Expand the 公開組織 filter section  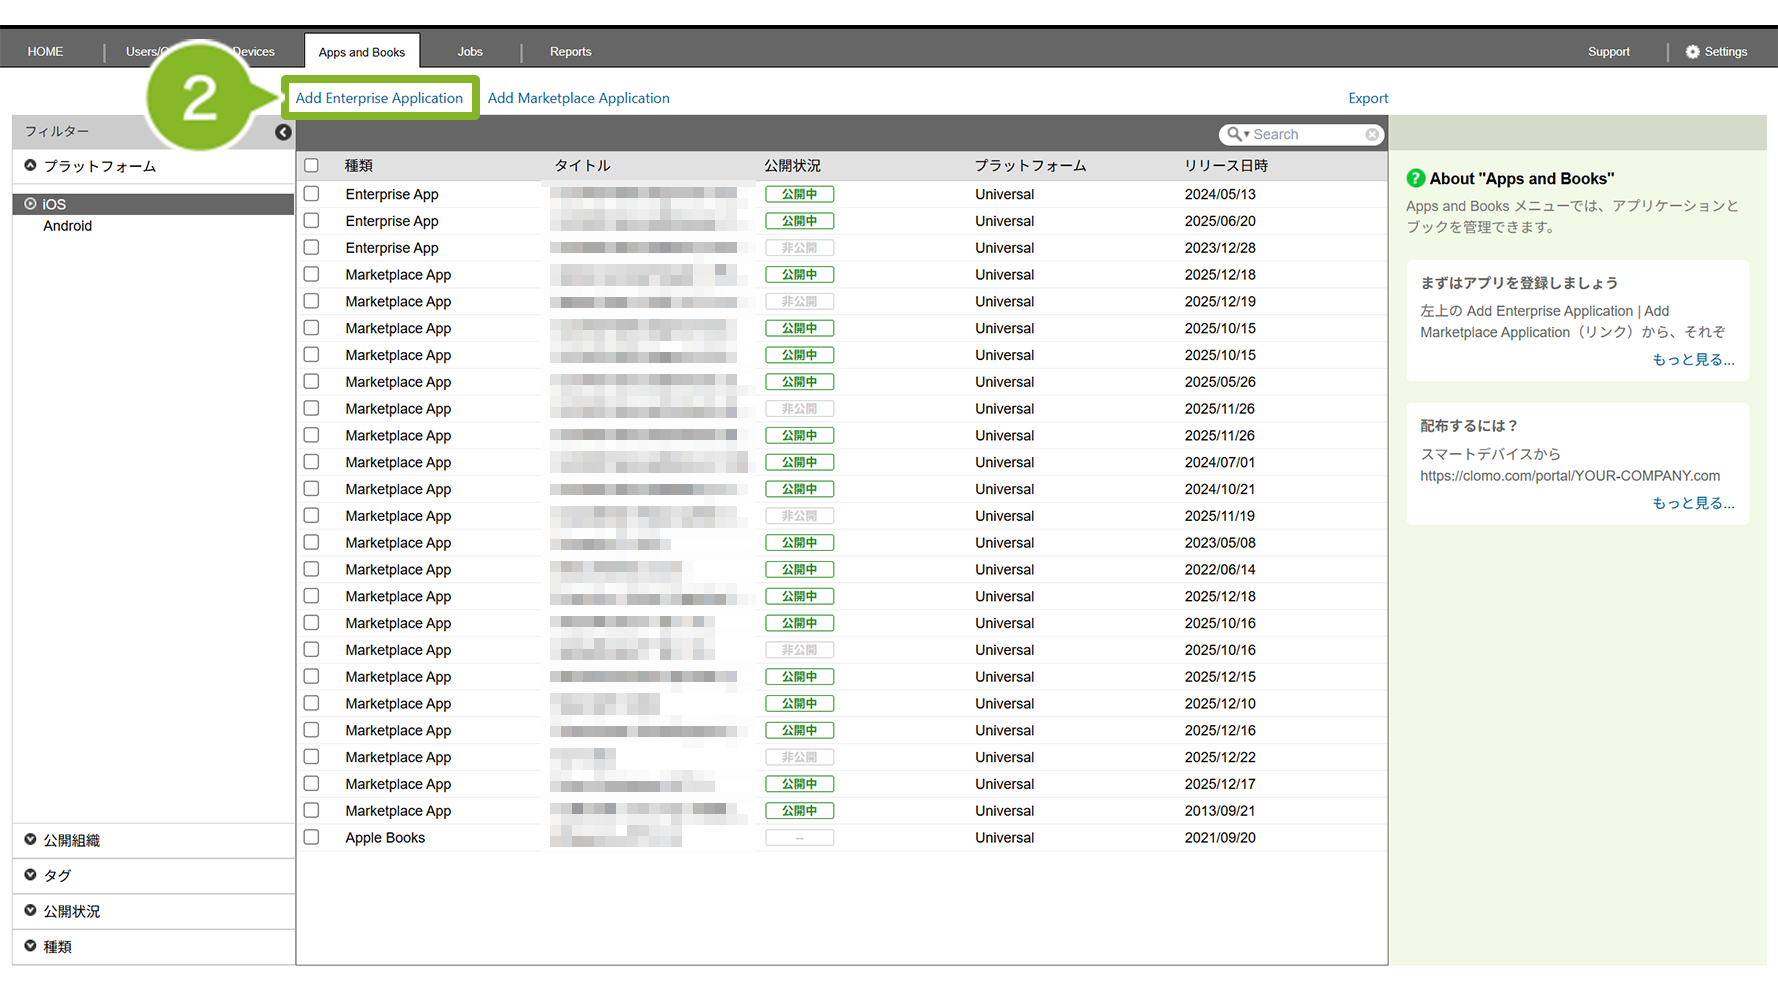click(30, 840)
